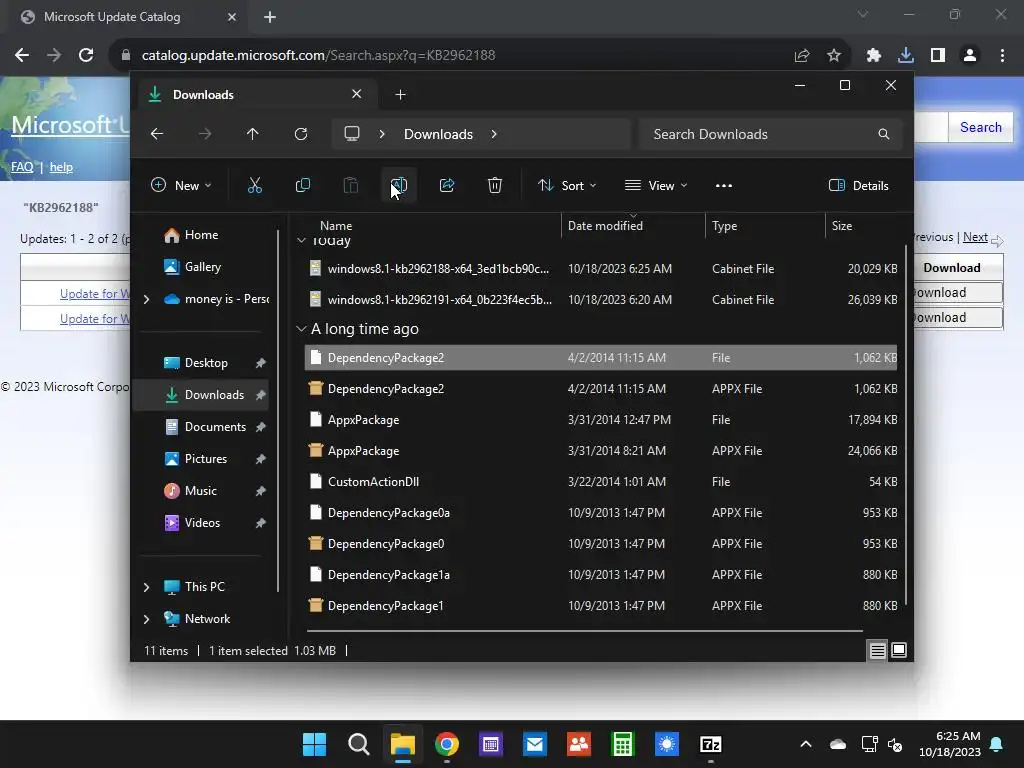The width and height of the screenshot is (1024, 768).
Task: Show hidden icons in system tray
Action: [806, 744]
